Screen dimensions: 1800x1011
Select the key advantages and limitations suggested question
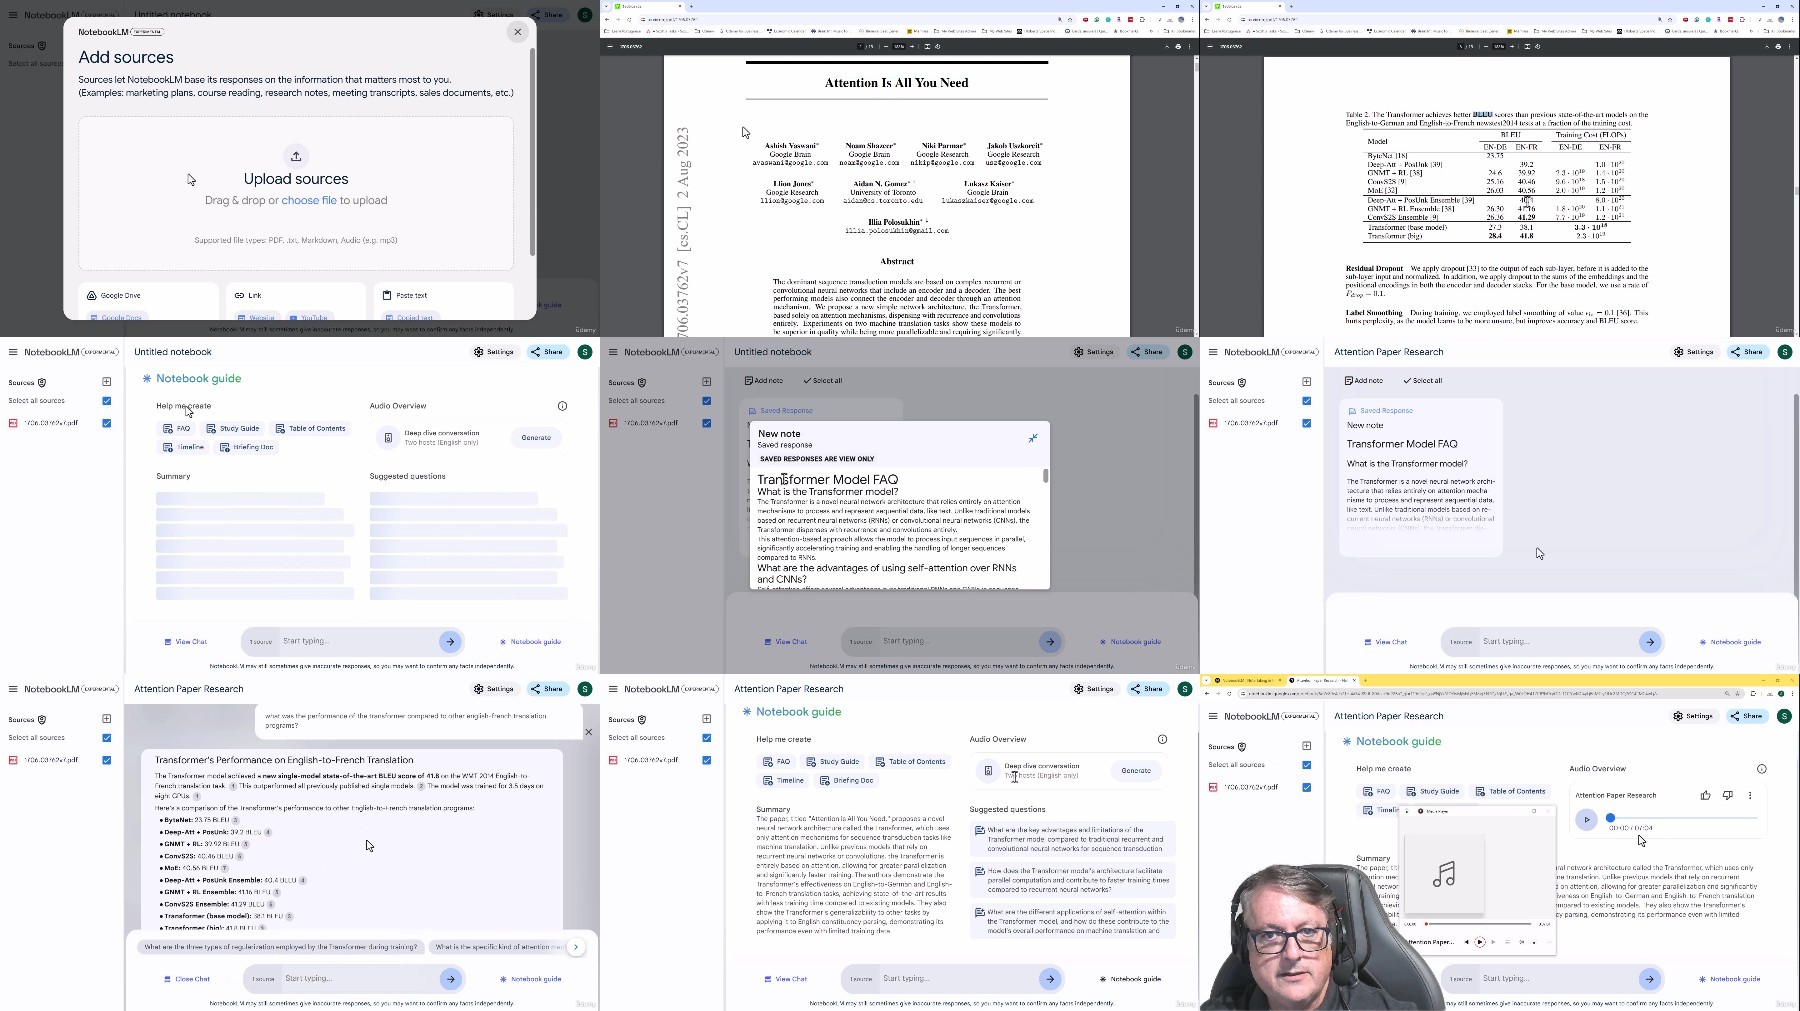coord(1072,839)
